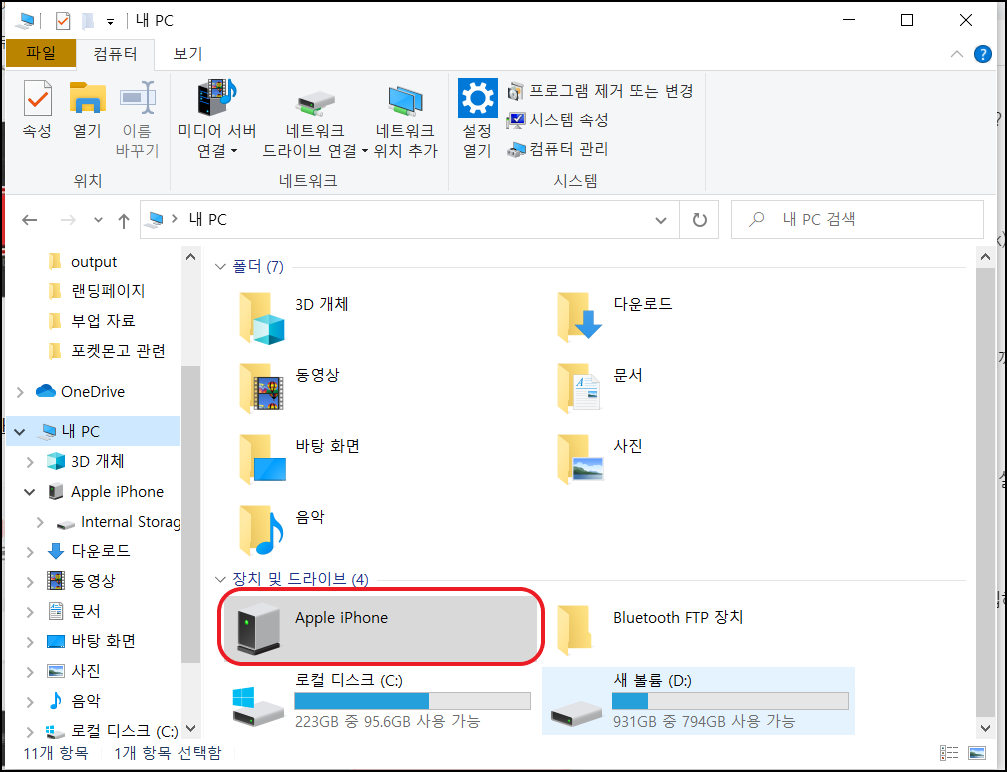Collapse Apple iPhone in the sidebar tree

click(x=29, y=491)
